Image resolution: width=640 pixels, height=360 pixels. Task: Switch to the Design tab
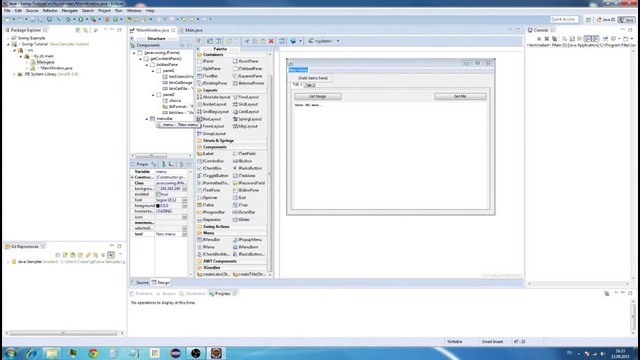click(161, 282)
